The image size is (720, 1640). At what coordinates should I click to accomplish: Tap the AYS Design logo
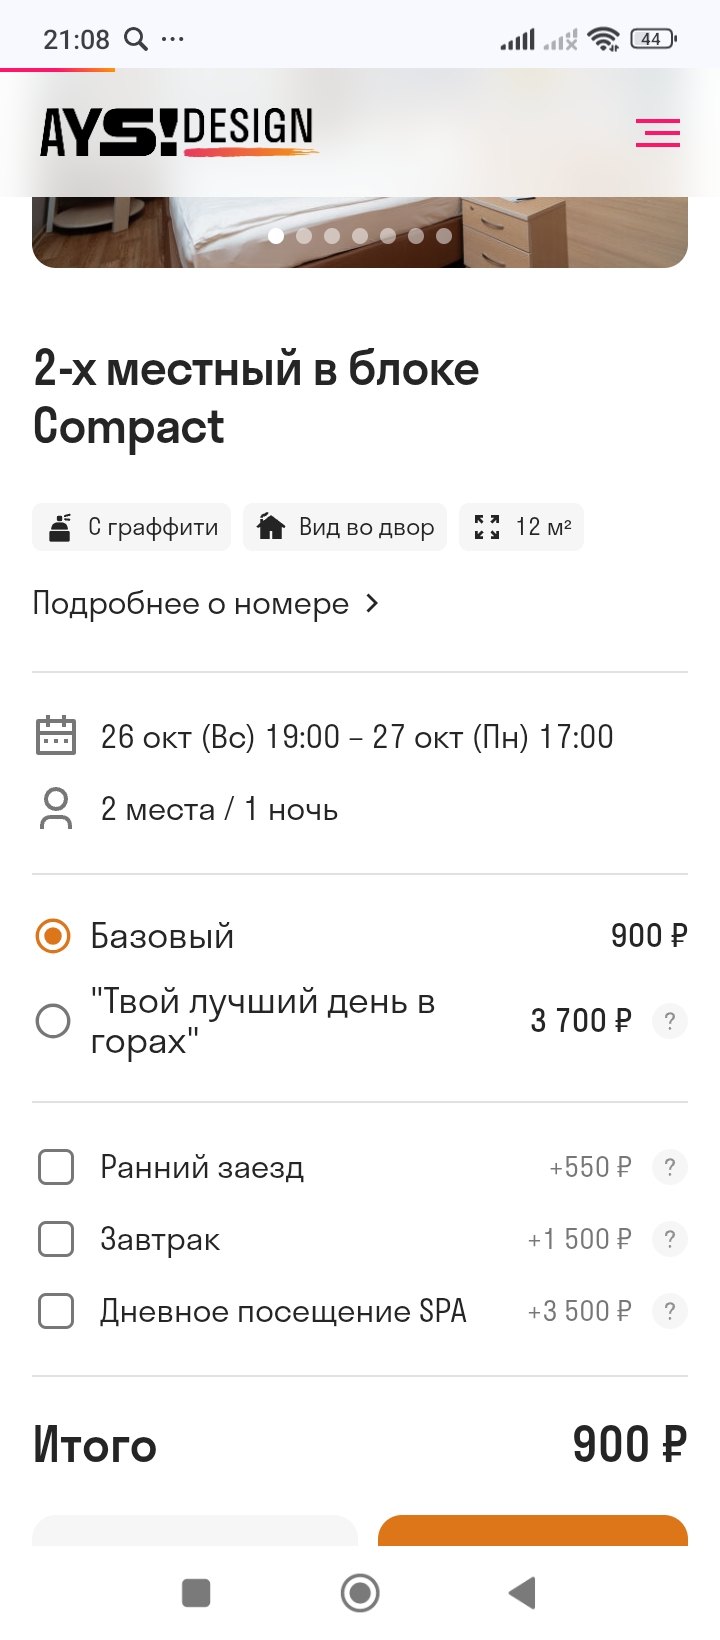pos(177,132)
